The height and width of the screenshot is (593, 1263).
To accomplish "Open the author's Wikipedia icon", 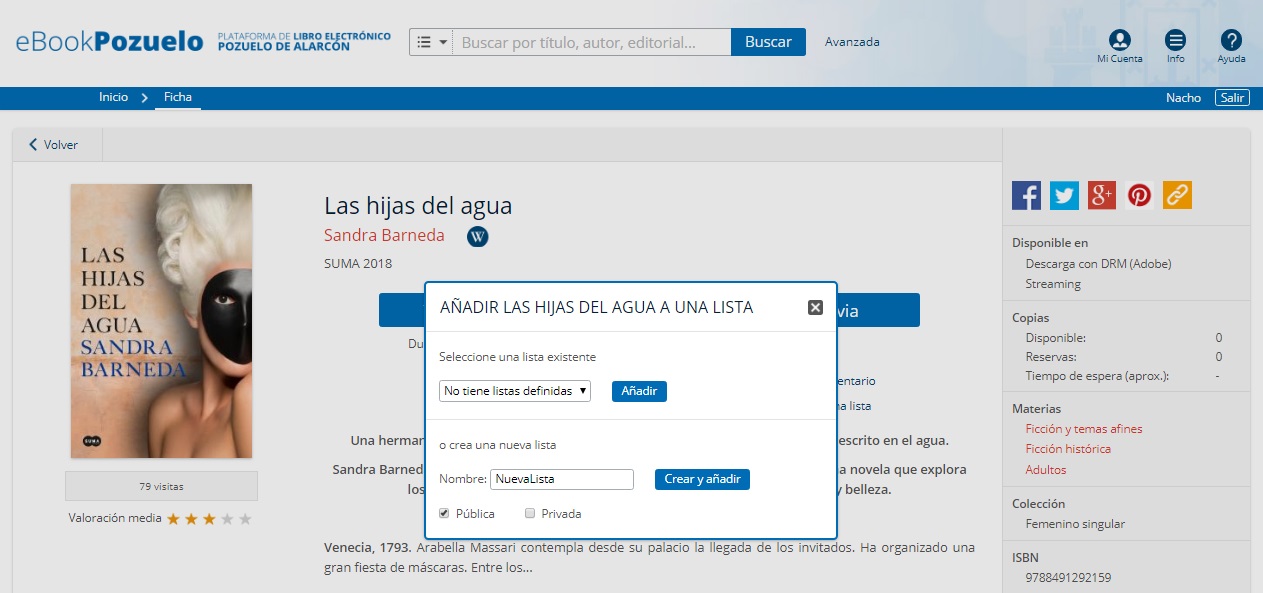I will 478,237.
